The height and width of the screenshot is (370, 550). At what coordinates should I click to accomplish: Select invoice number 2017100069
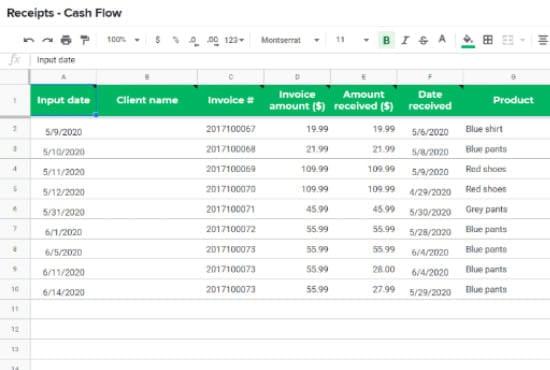[x=230, y=169]
